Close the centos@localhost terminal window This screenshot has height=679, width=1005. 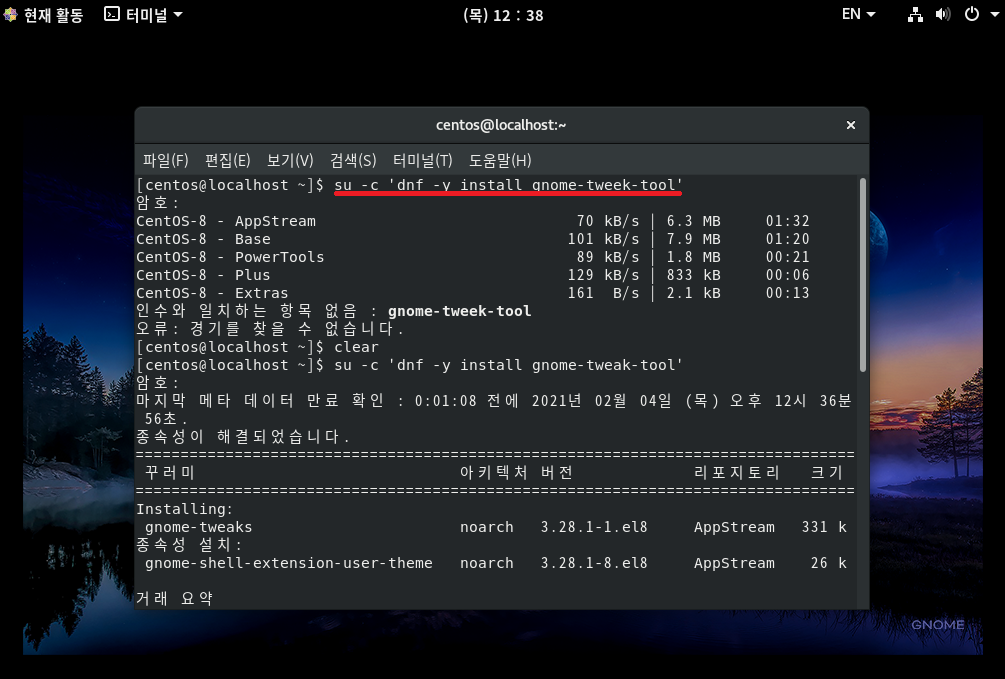pos(851,125)
